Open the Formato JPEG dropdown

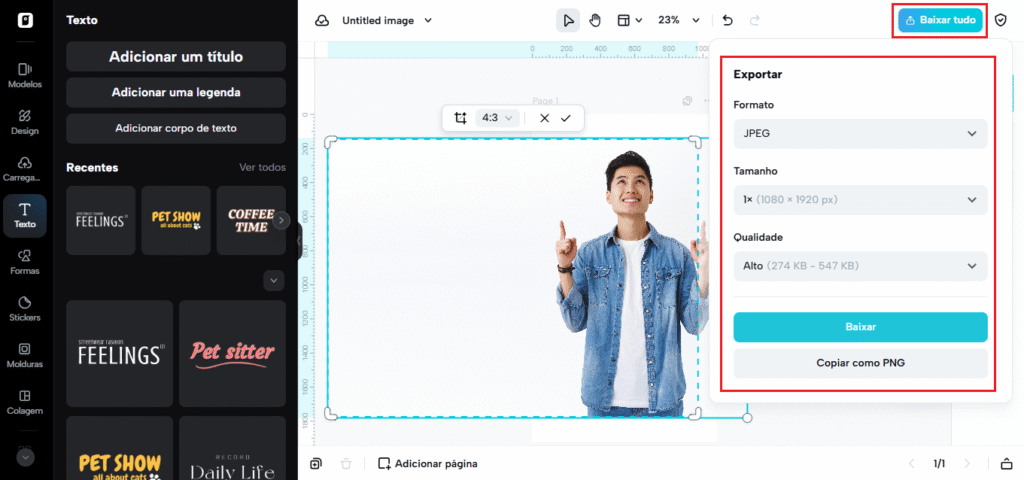(x=860, y=133)
